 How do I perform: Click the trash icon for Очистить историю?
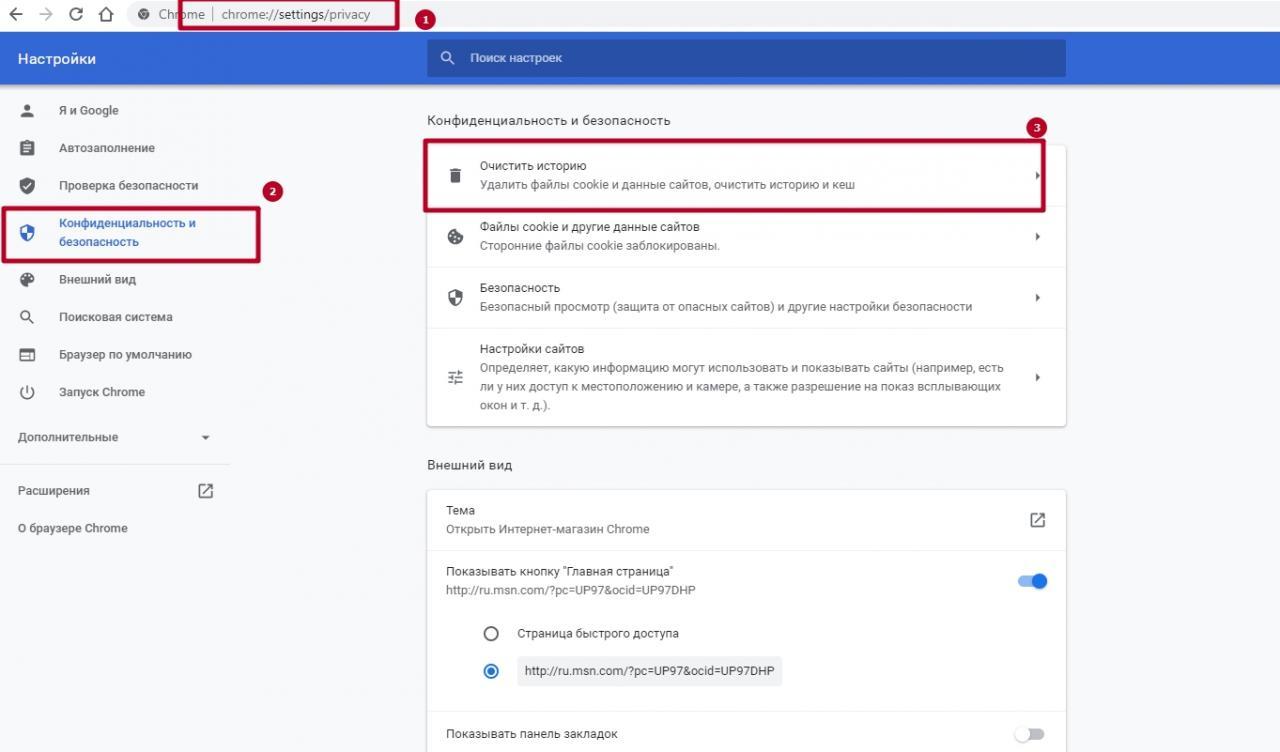[x=455, y=175]
